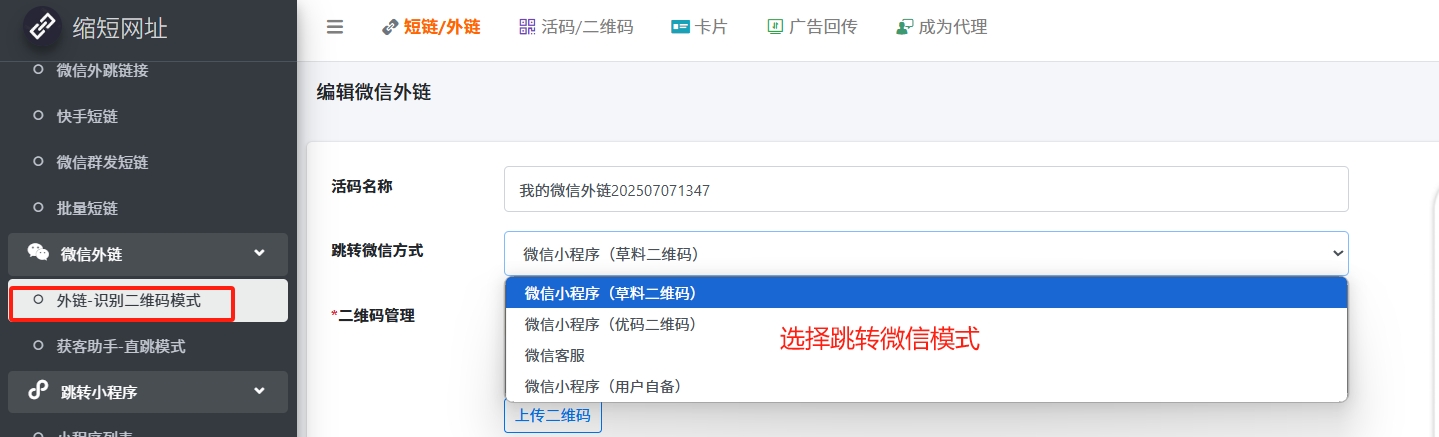Collapse the 跳转小程序 sidebar section chevron
Screen dimensions: 1439x437
[260, 391]
